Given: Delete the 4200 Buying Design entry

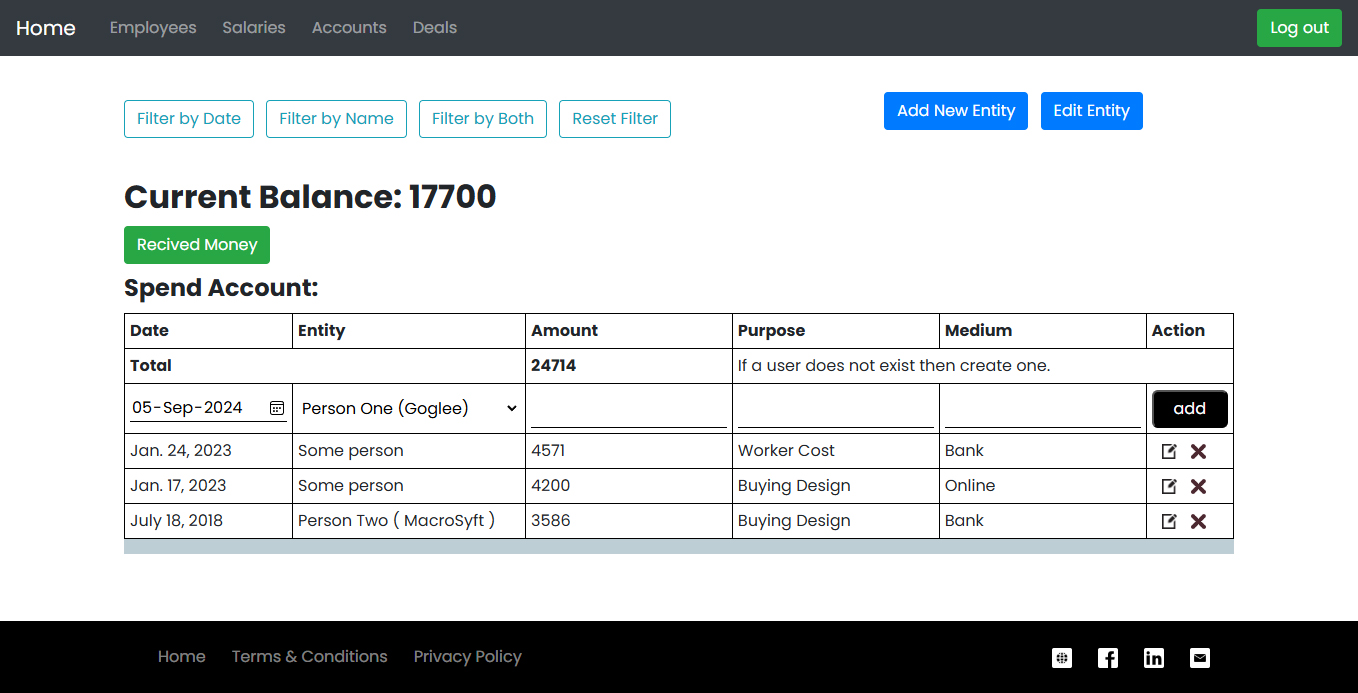Looking at the screenshot, I should [1198, 486].
